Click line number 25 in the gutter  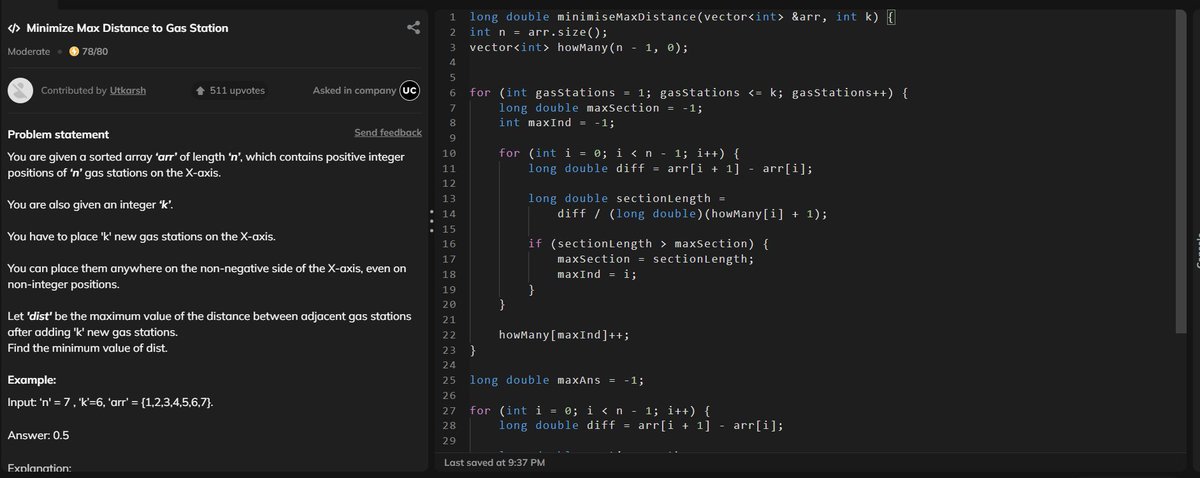[449, 380]
